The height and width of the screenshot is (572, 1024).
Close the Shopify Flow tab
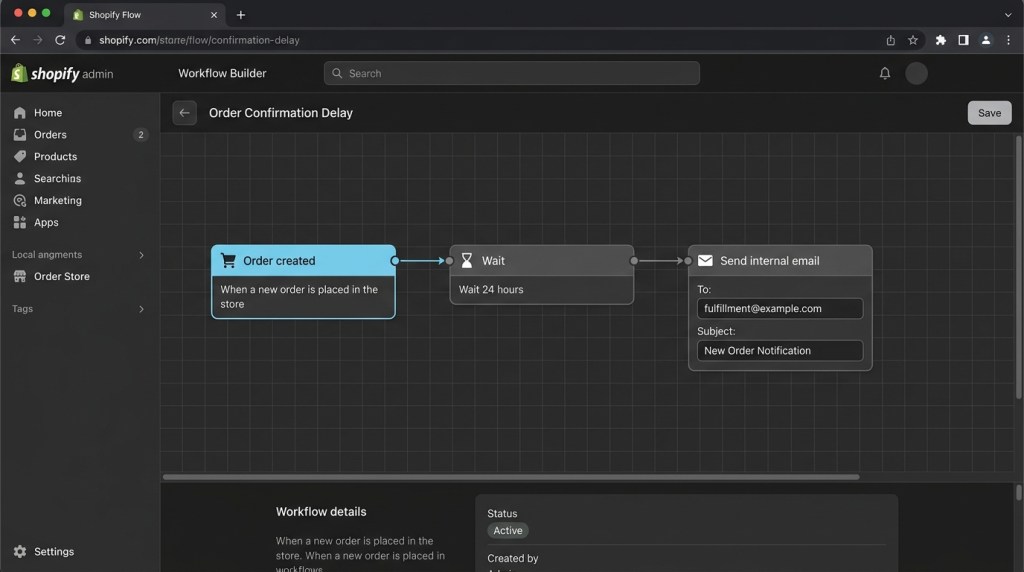[214, 14]
